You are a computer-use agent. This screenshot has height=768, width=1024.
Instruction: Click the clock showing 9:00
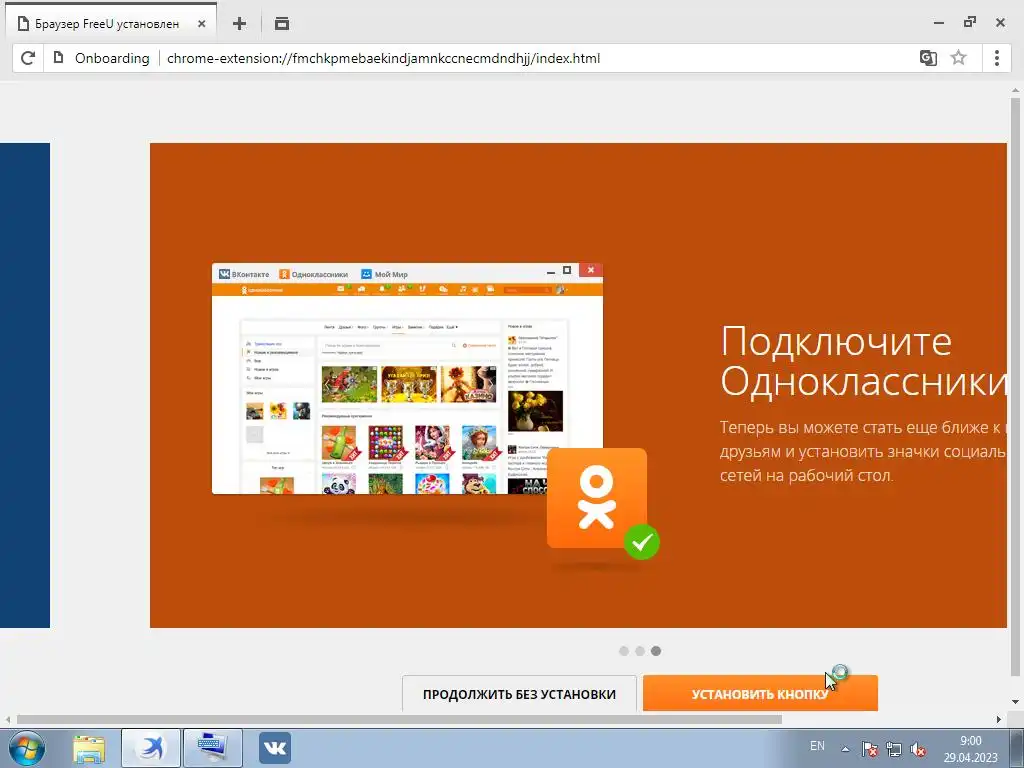(970, 741)
